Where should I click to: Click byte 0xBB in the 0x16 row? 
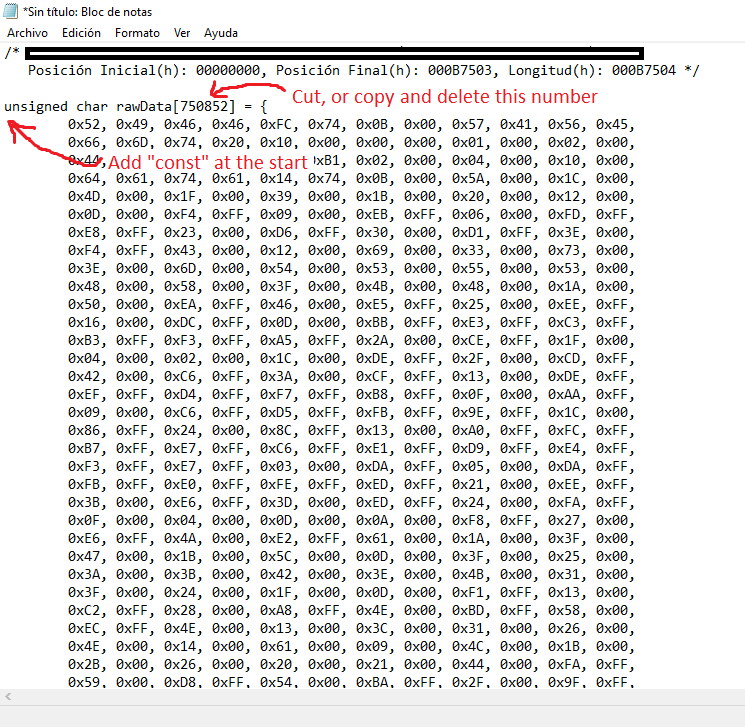click(372, 323)
